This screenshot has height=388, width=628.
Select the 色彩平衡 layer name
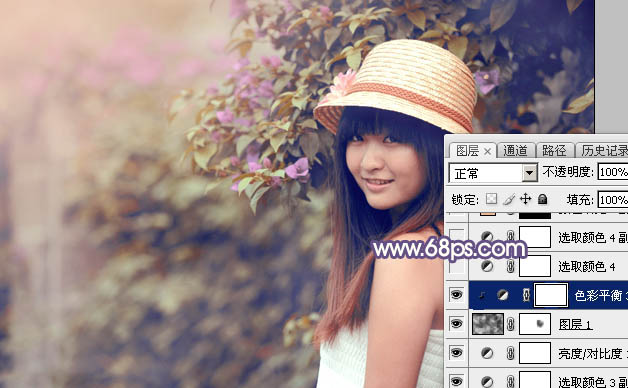(601, 296)
